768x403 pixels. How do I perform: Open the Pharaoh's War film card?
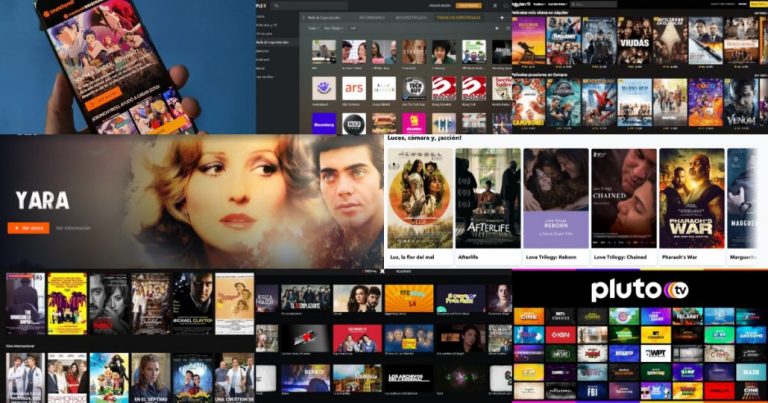(692, 207)
